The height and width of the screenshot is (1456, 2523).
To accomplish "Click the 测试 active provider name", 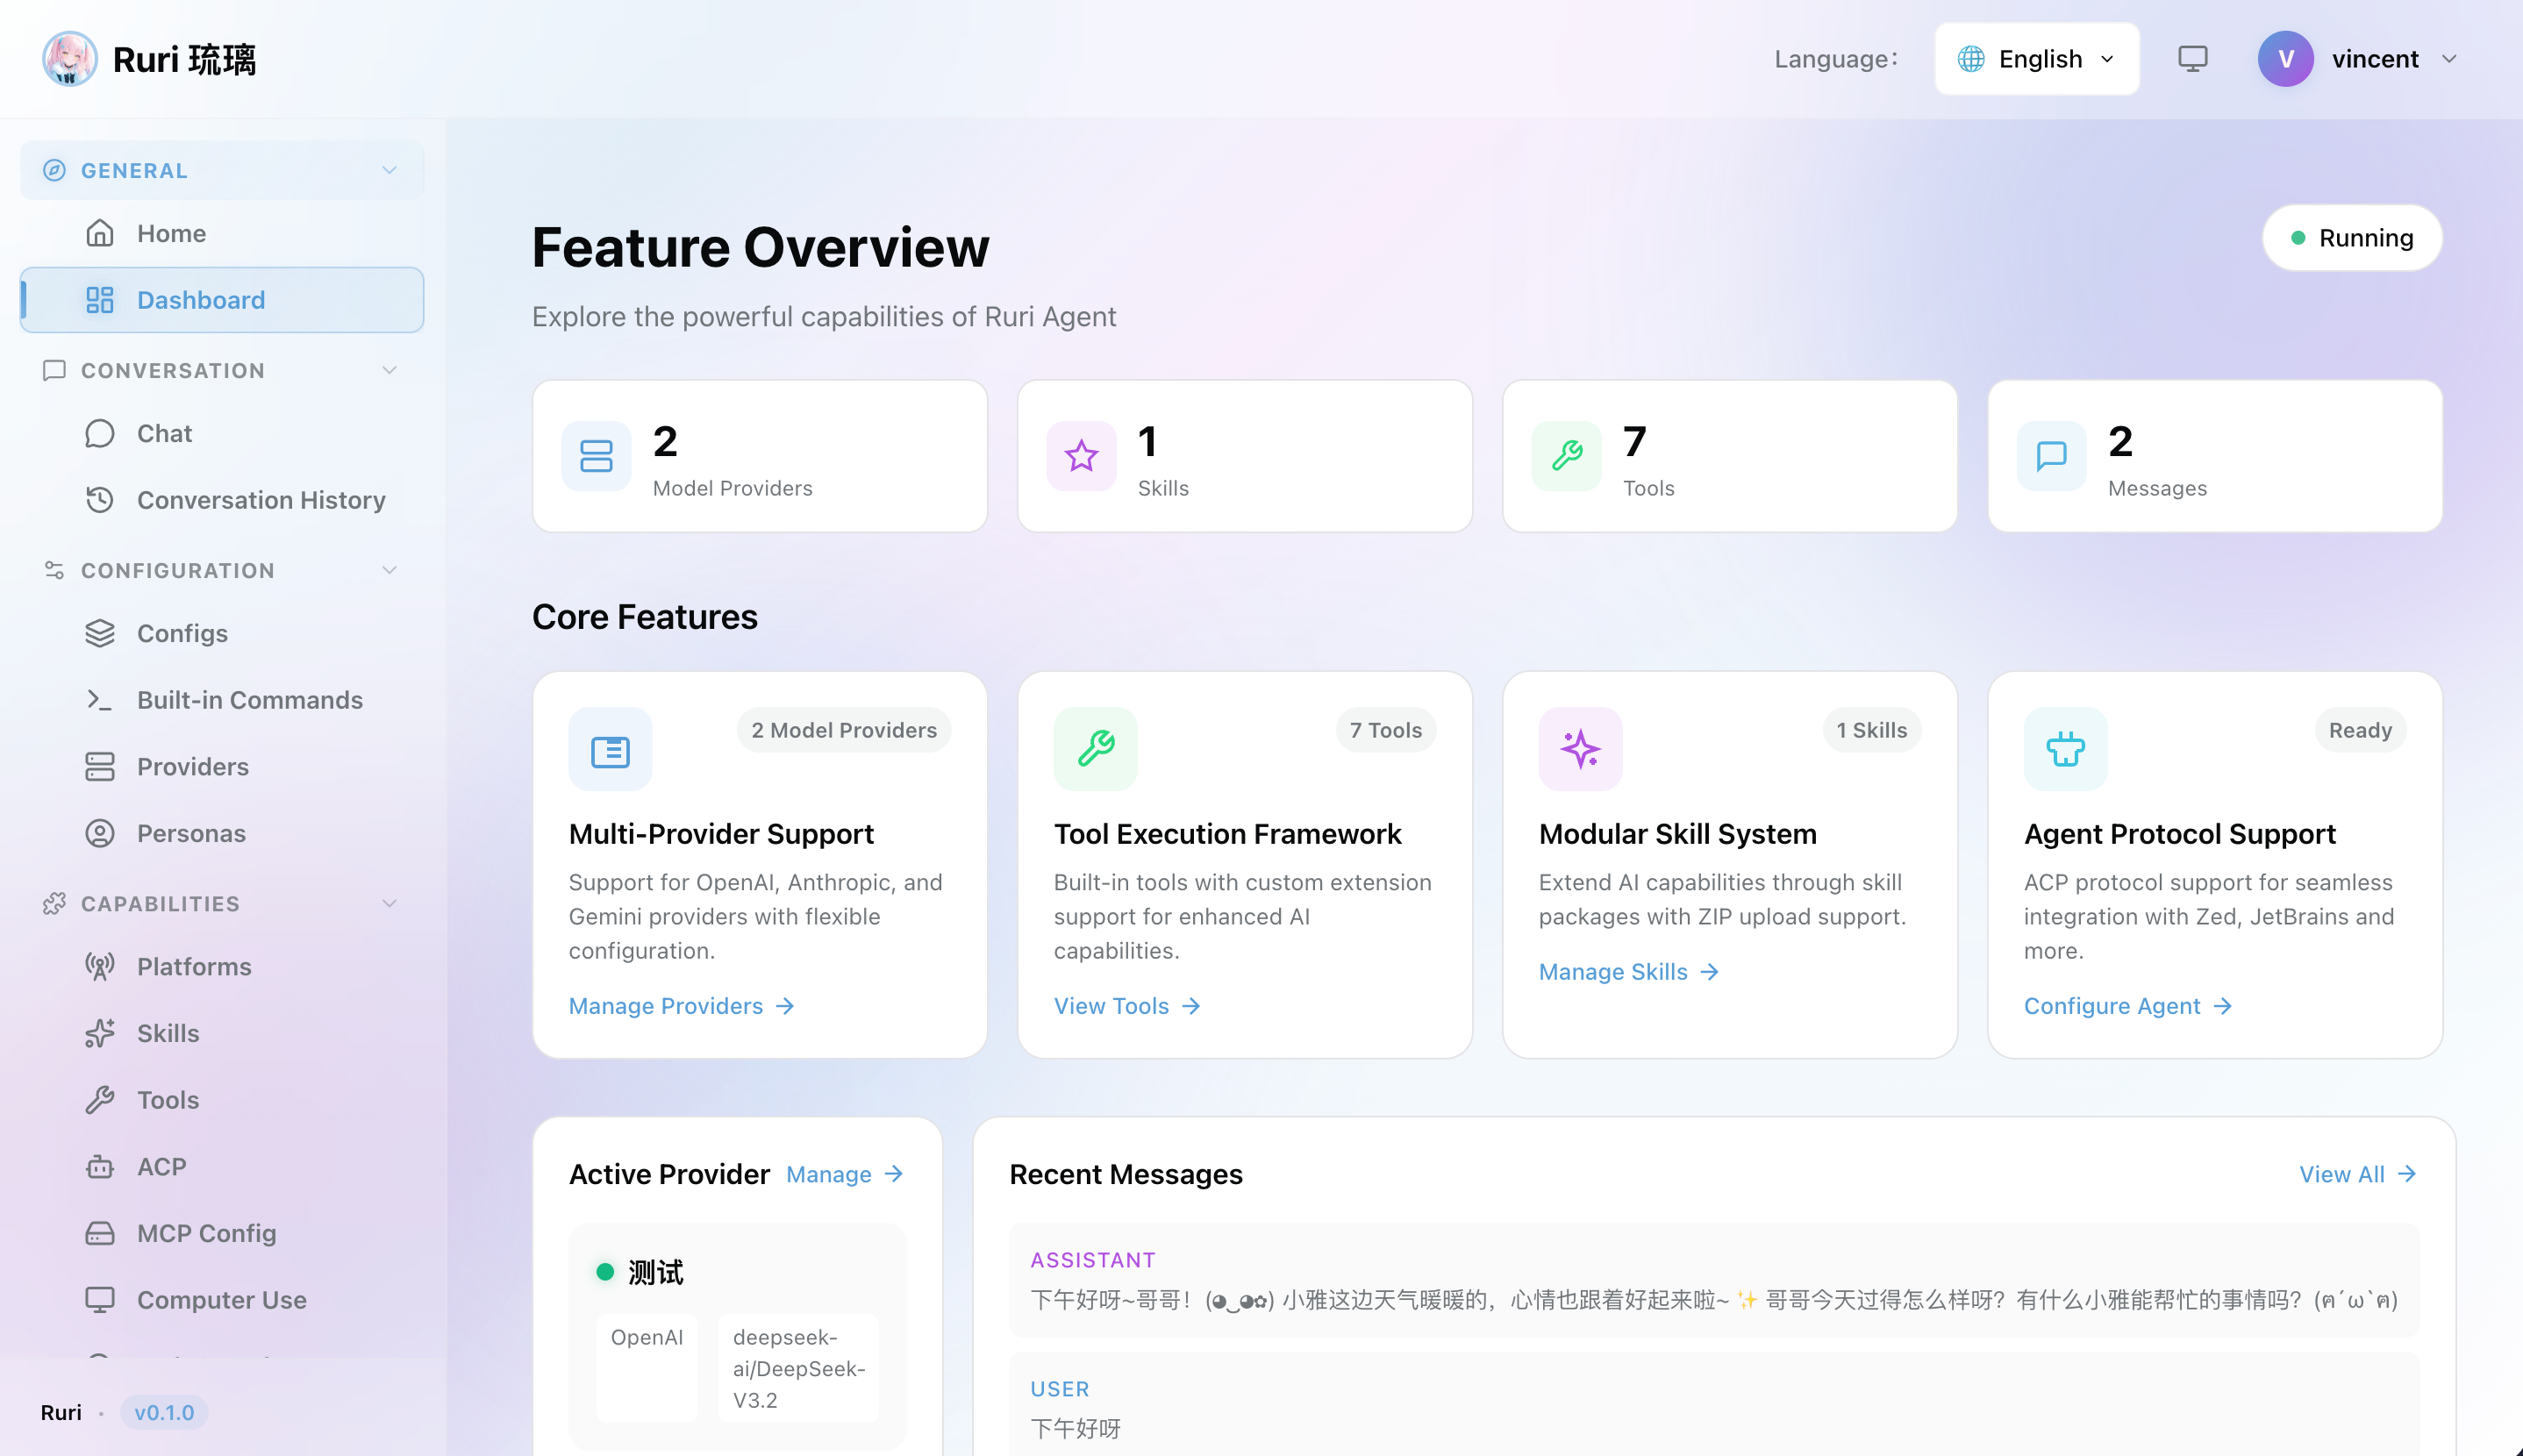I will click(x=656, y=1272).
